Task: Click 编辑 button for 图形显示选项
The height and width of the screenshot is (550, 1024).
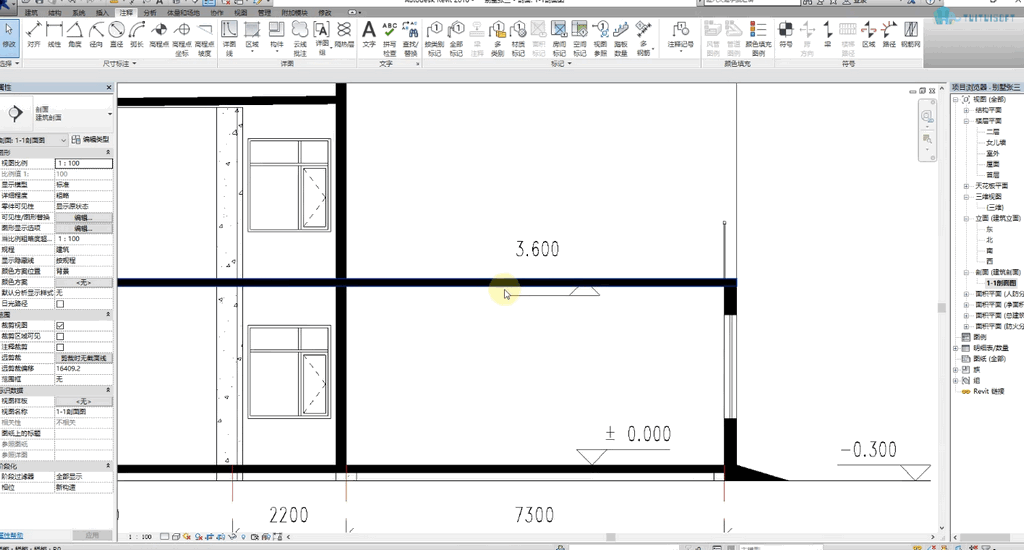Action: pos(84,229)
